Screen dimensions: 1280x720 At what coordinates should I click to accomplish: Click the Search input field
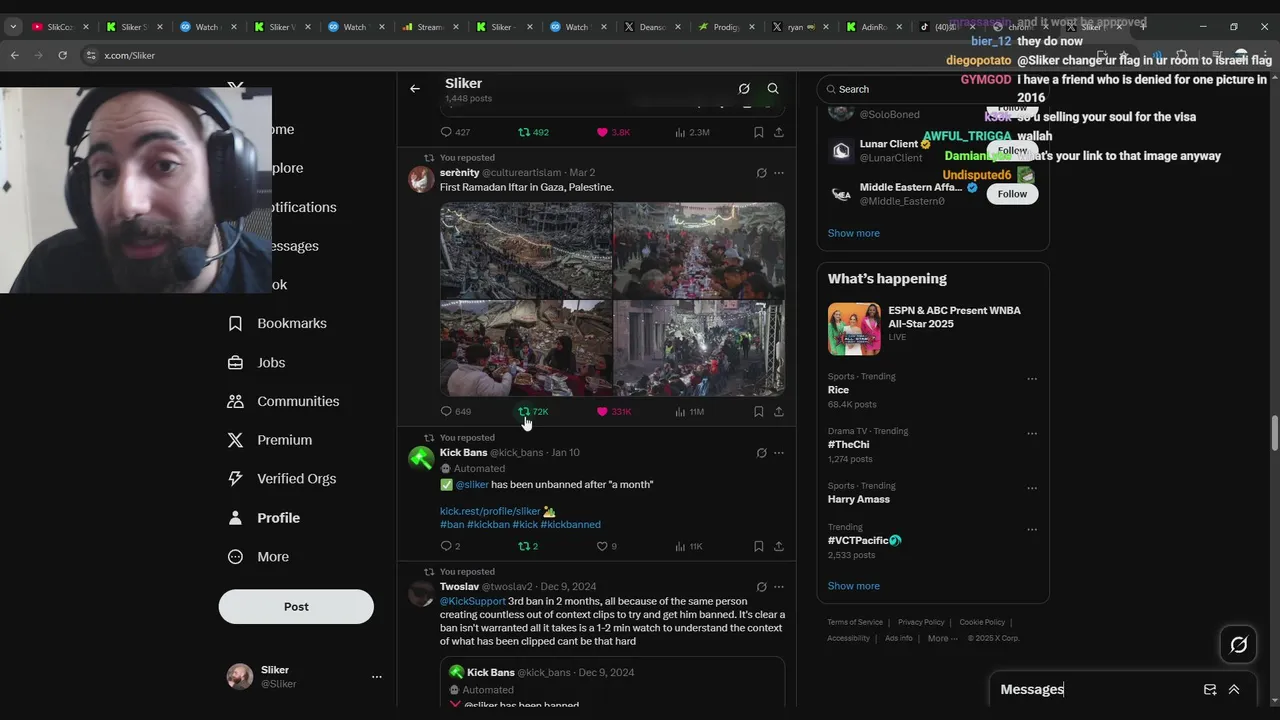coord(932,89)
